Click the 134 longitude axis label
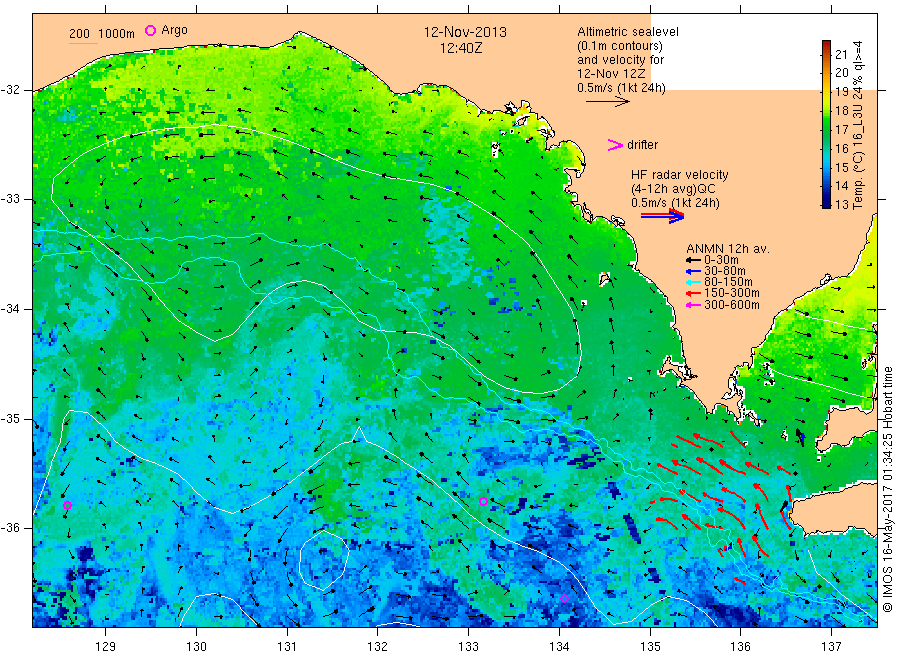900x660 pixels. coord(559,647)
